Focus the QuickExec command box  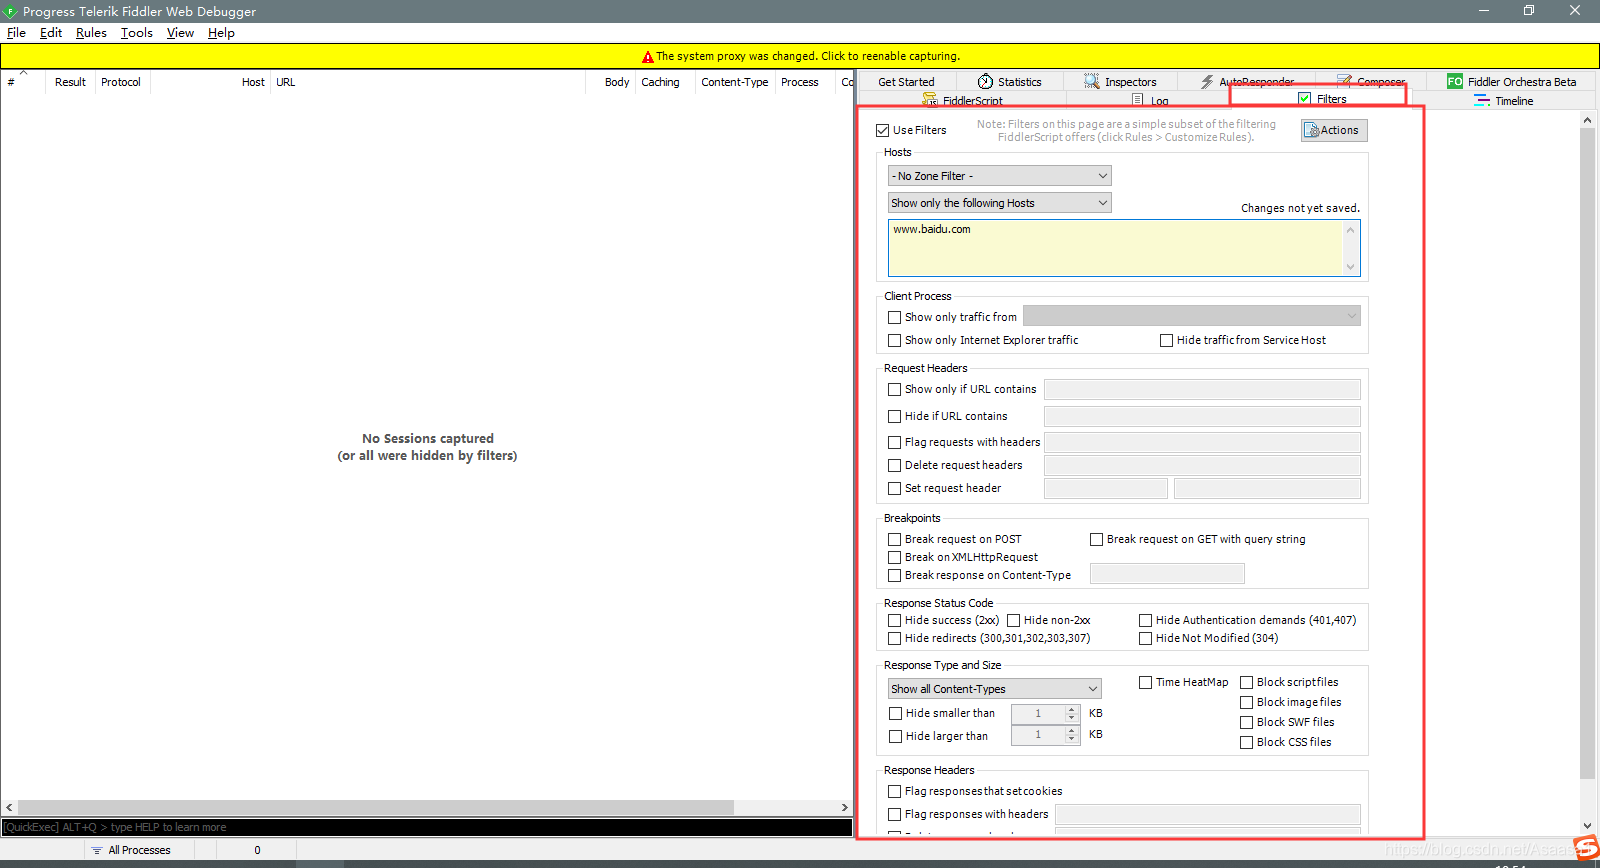[427, 827]
